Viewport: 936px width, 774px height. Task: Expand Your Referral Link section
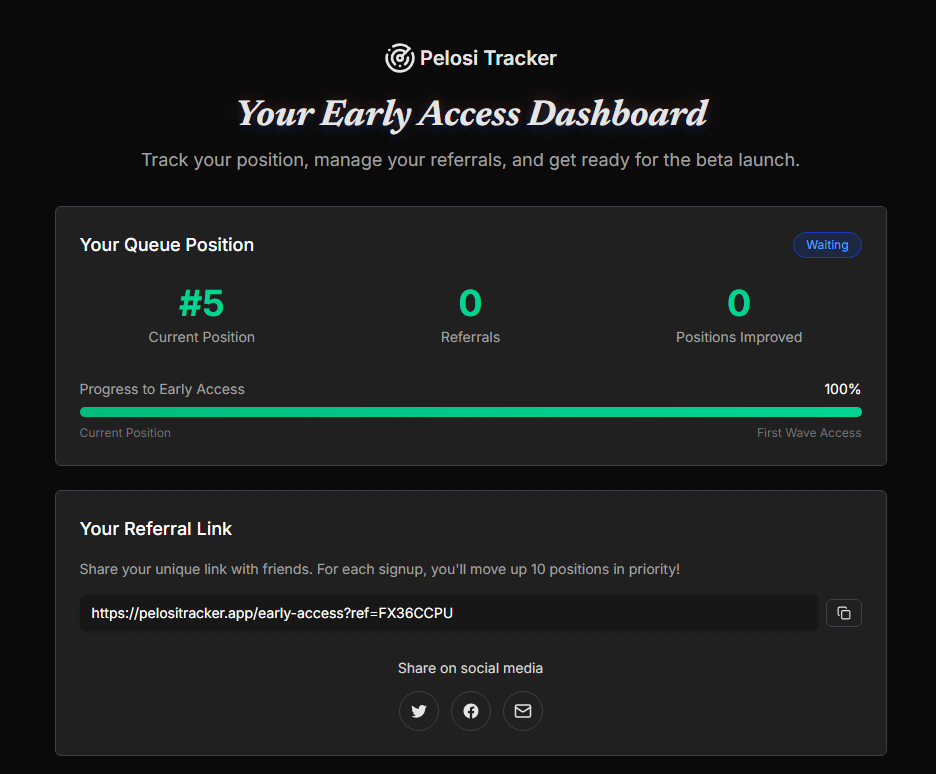(x=155, y=529)
